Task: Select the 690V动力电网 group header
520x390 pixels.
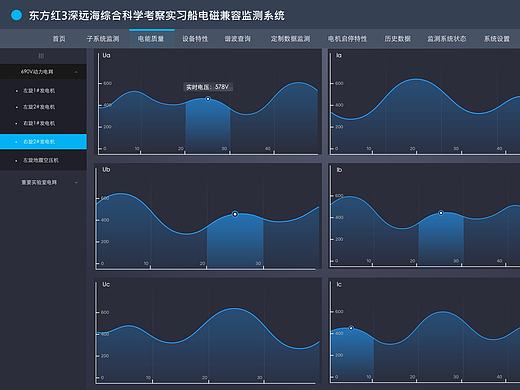Action: (43, 72)
